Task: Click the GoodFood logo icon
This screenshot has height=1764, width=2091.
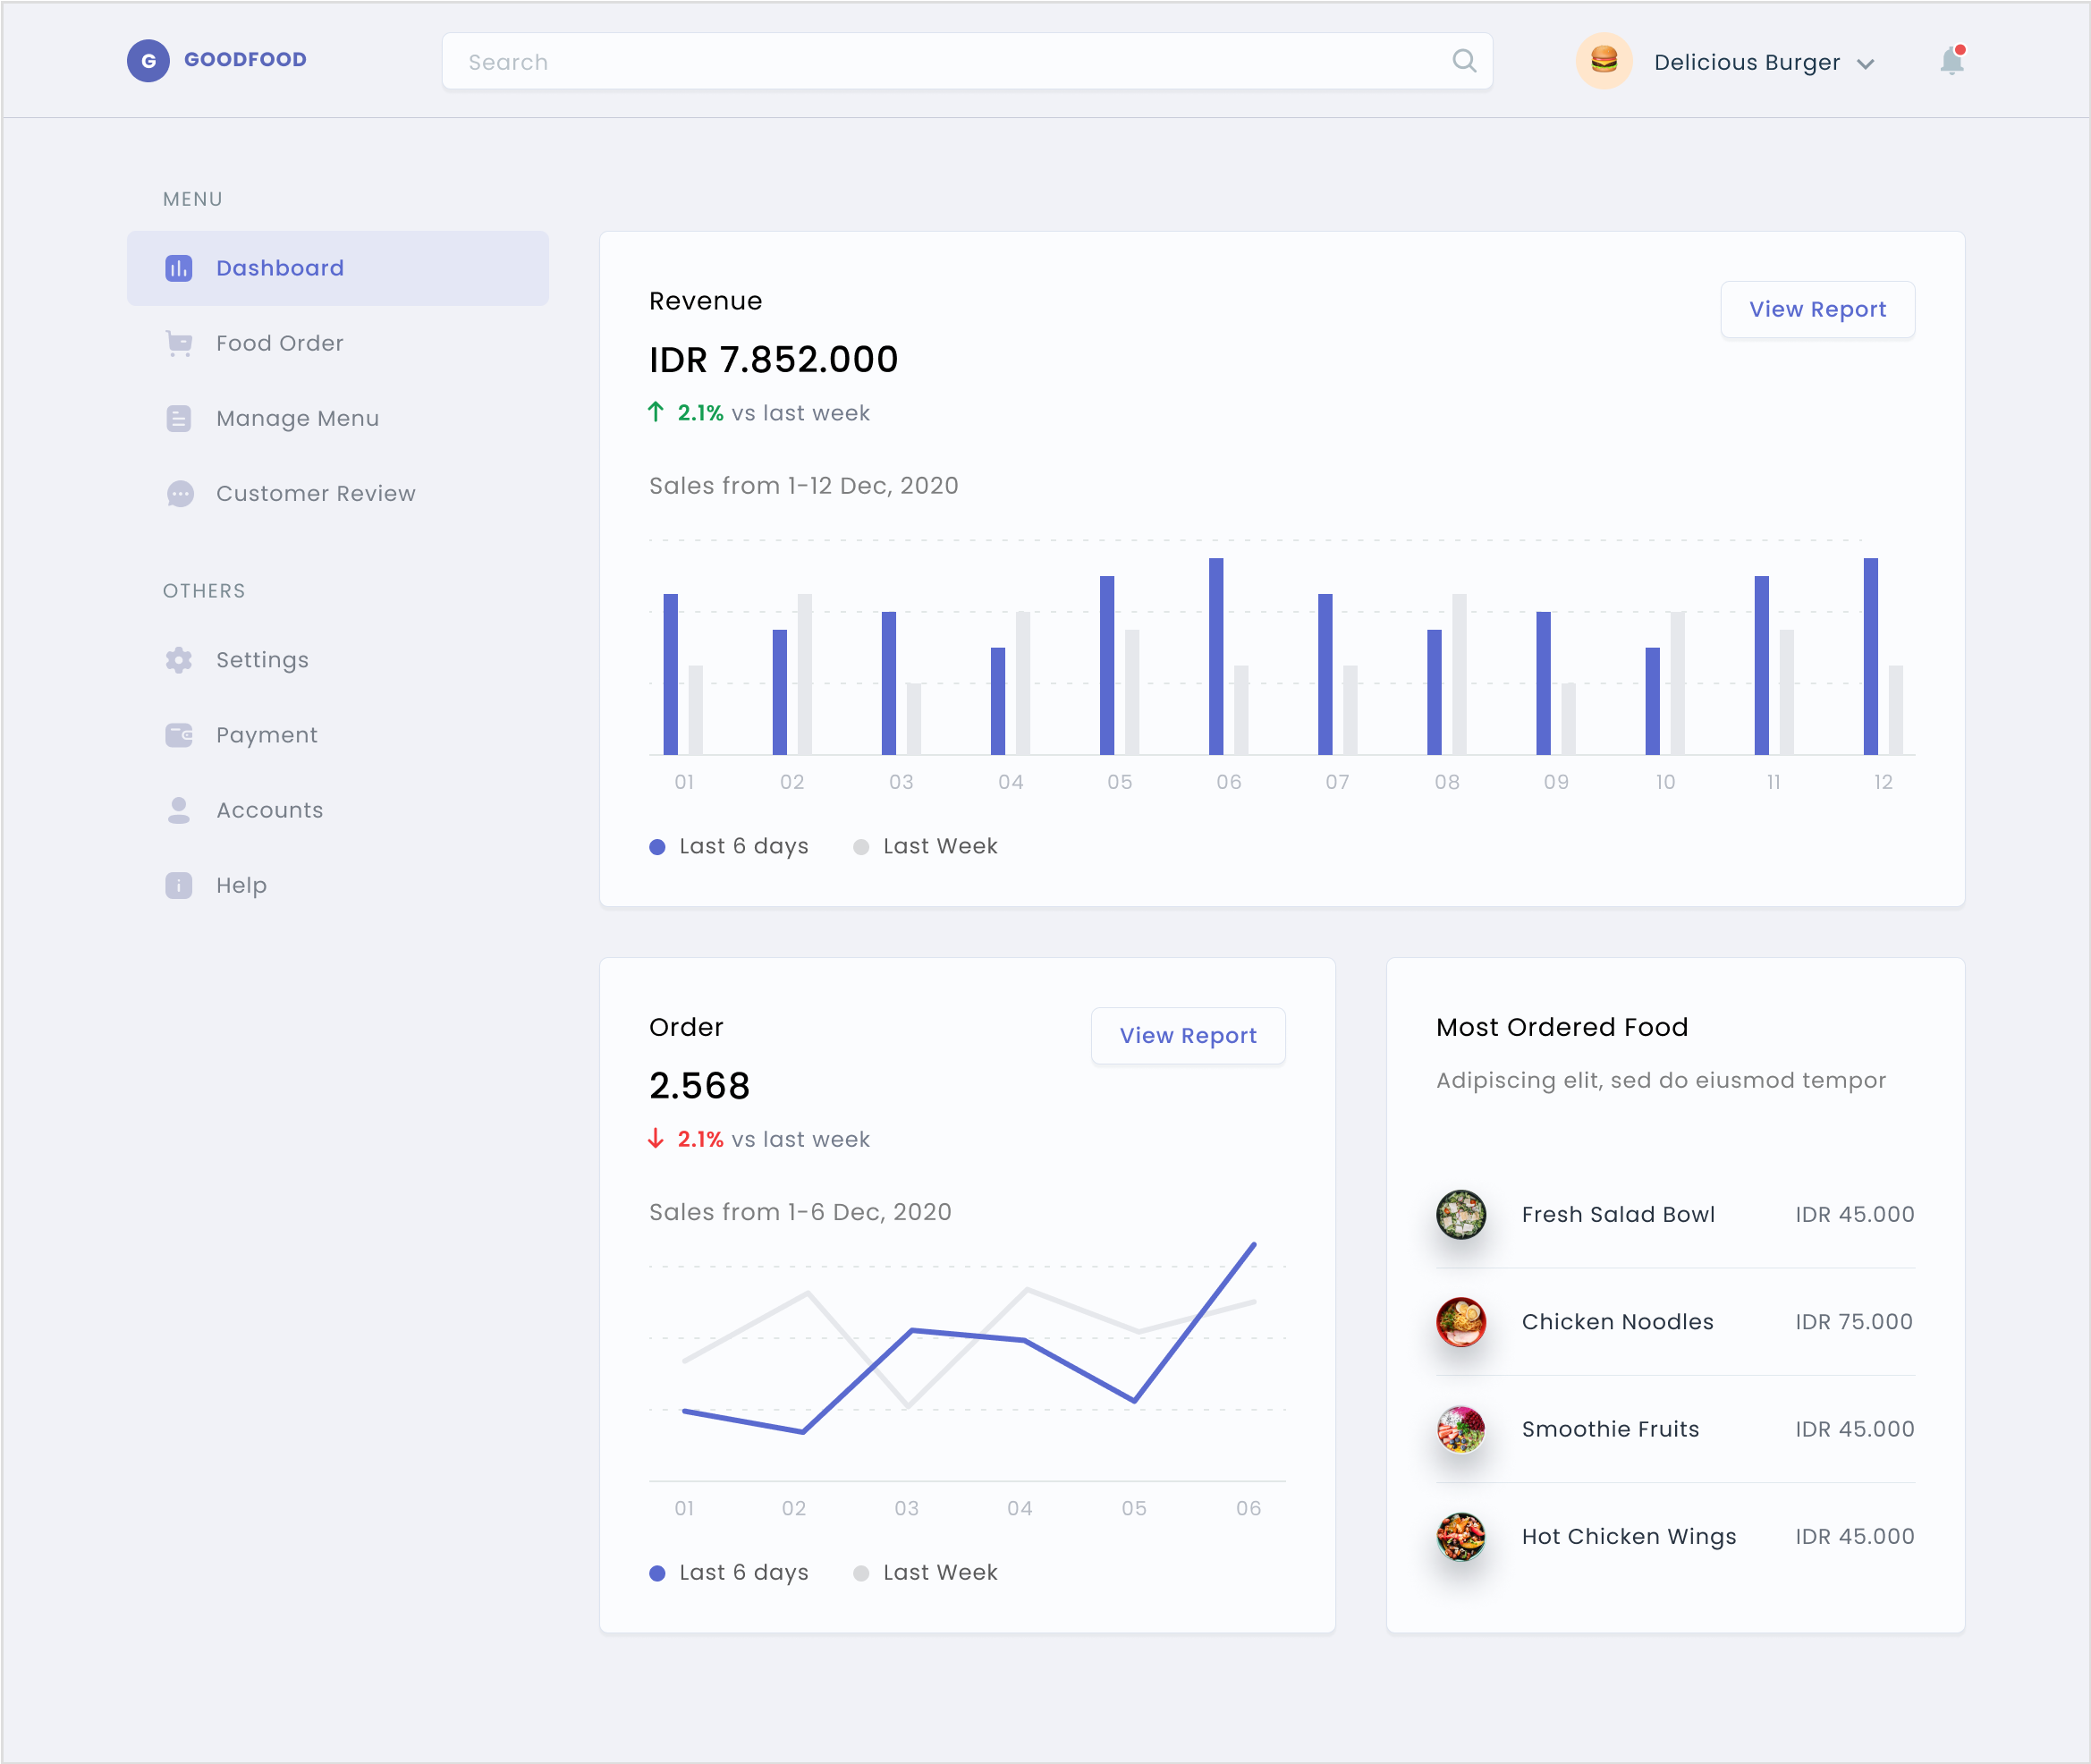Action: (x=148, y=61)
